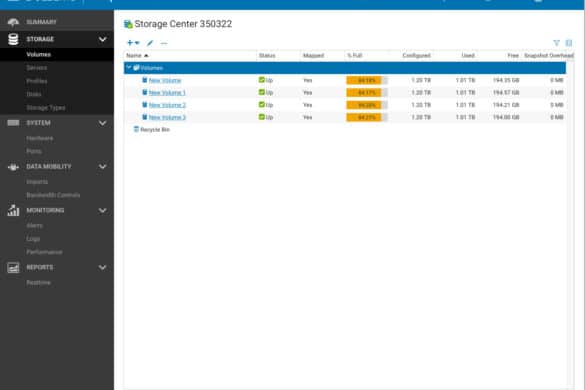
Task: Click the volume icon beside New Volume 3
Action: tap(145, 117)
